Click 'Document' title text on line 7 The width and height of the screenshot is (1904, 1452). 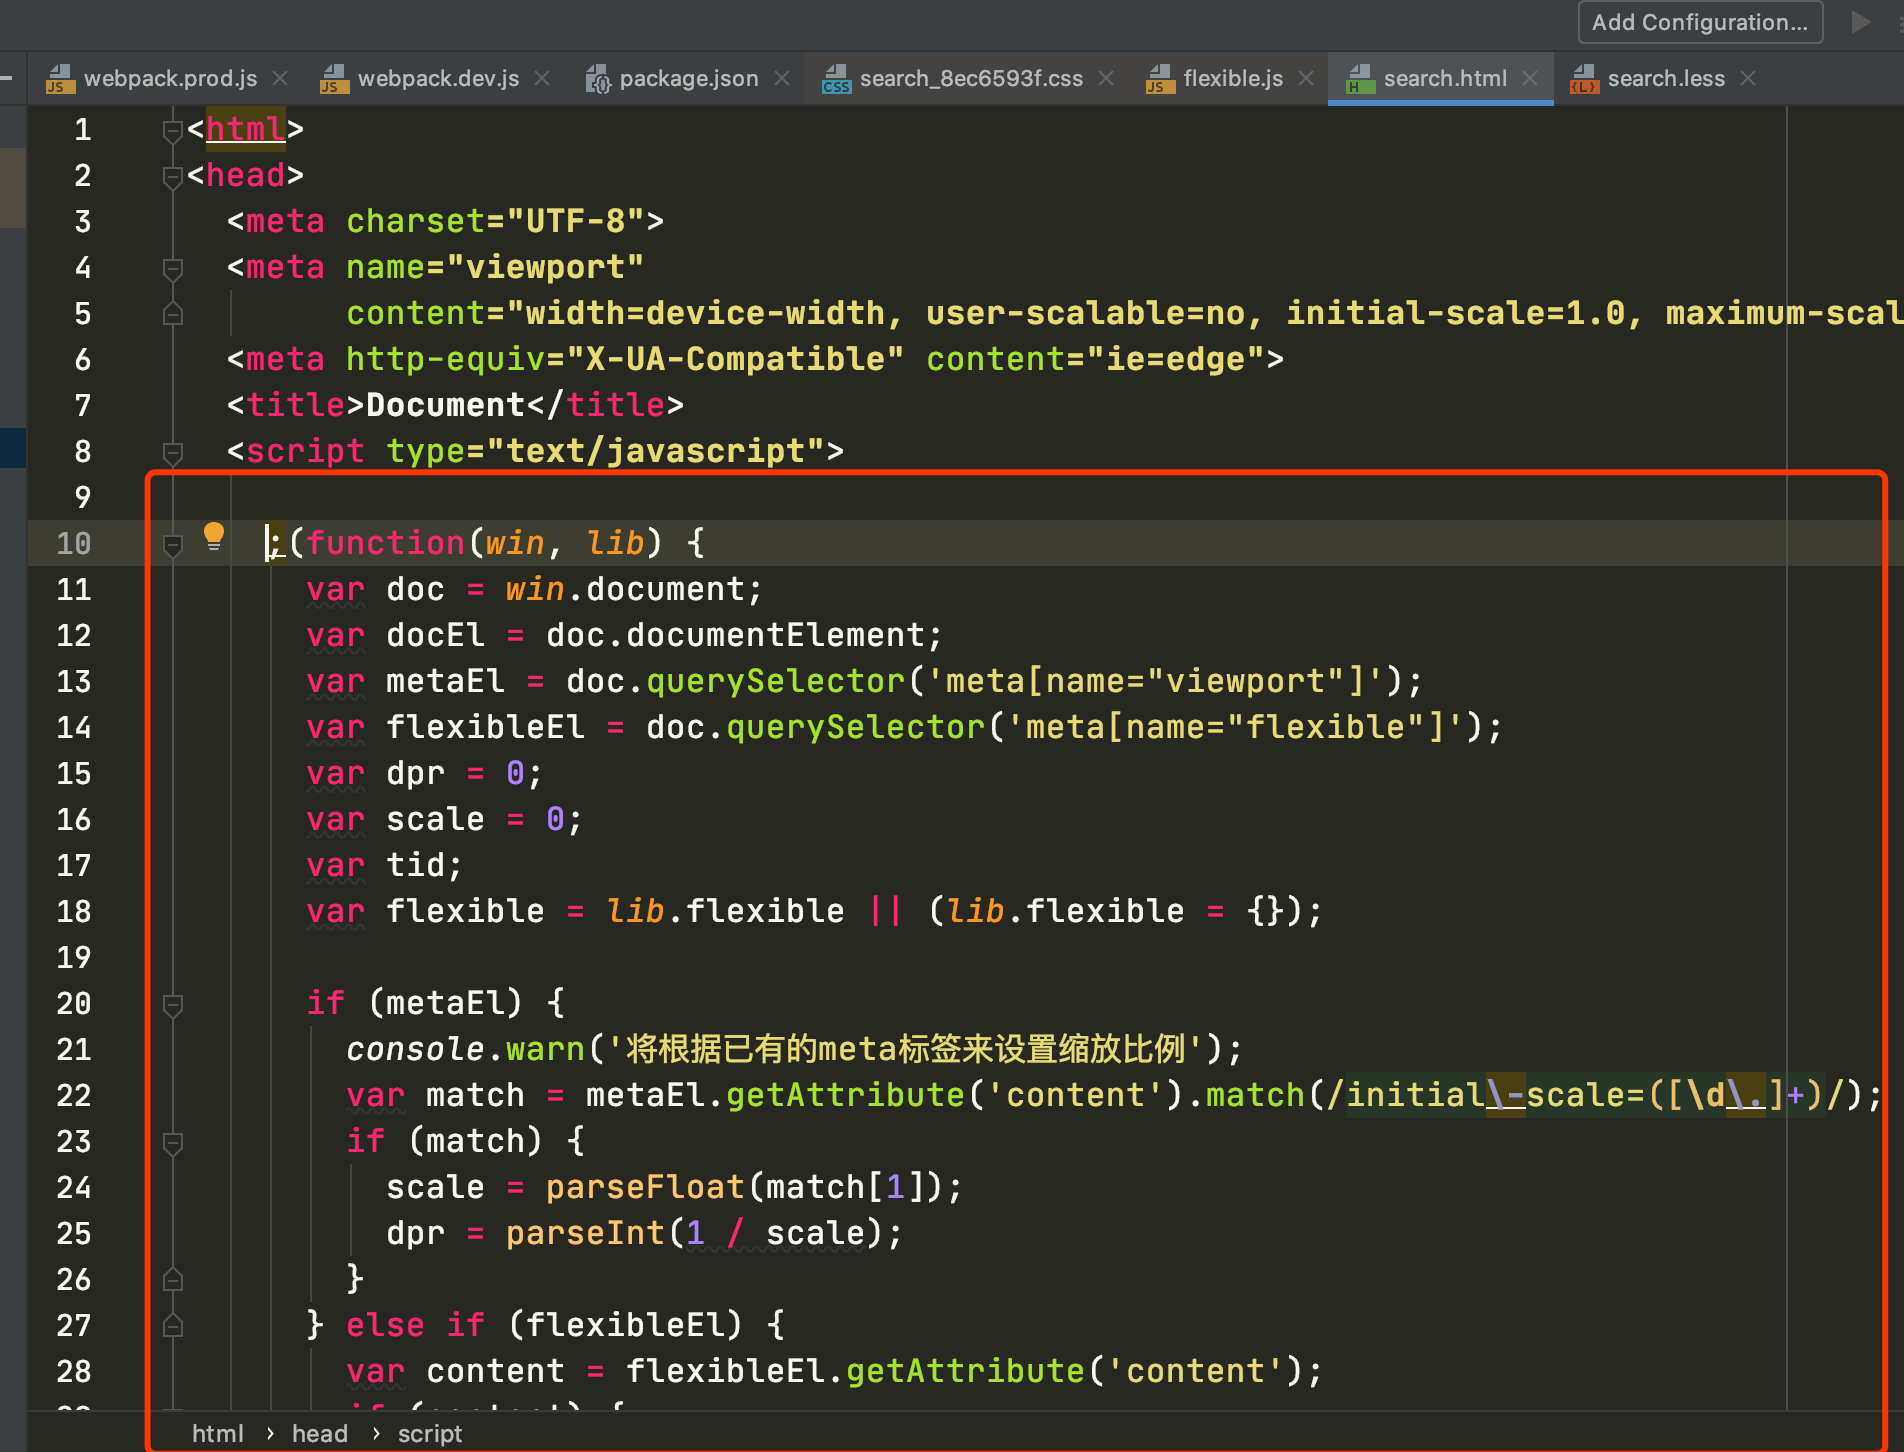point(445,405)
